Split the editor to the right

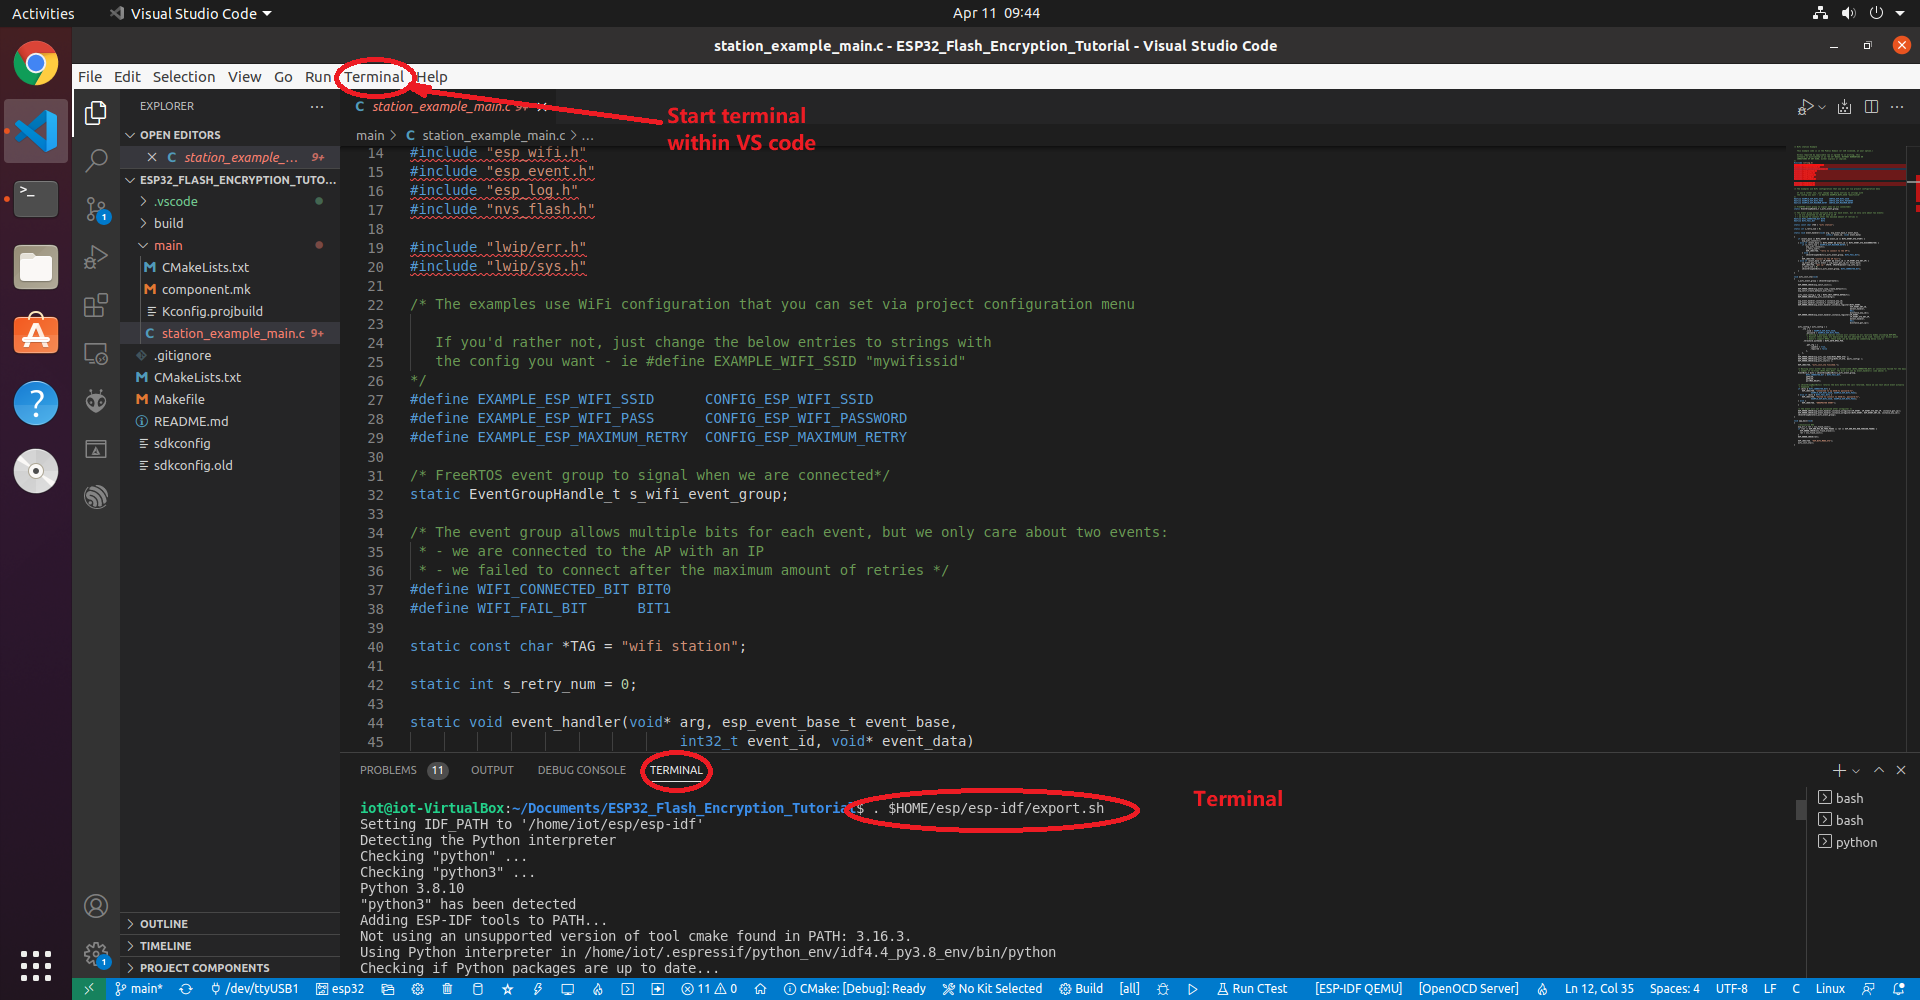1871,107
